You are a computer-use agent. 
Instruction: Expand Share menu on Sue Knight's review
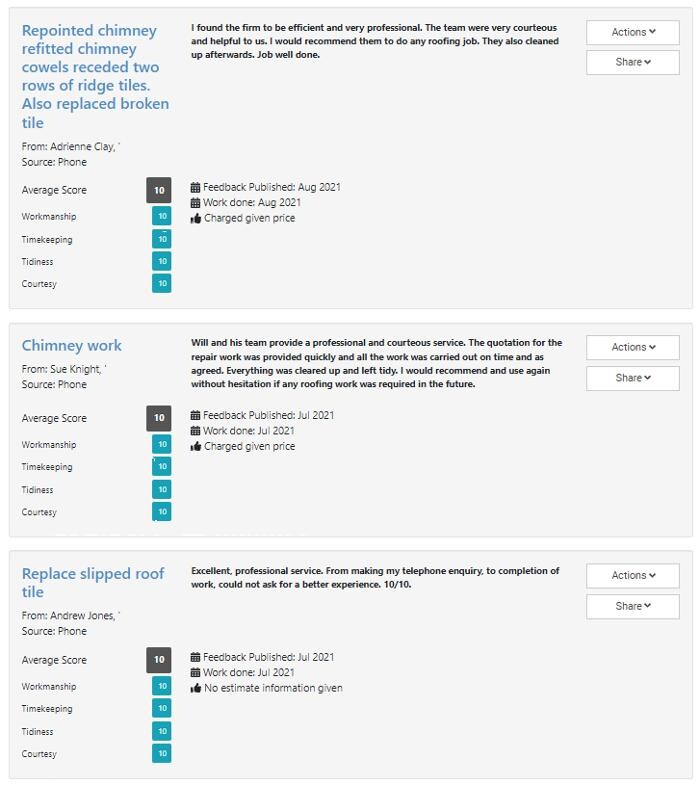point(632,377)
